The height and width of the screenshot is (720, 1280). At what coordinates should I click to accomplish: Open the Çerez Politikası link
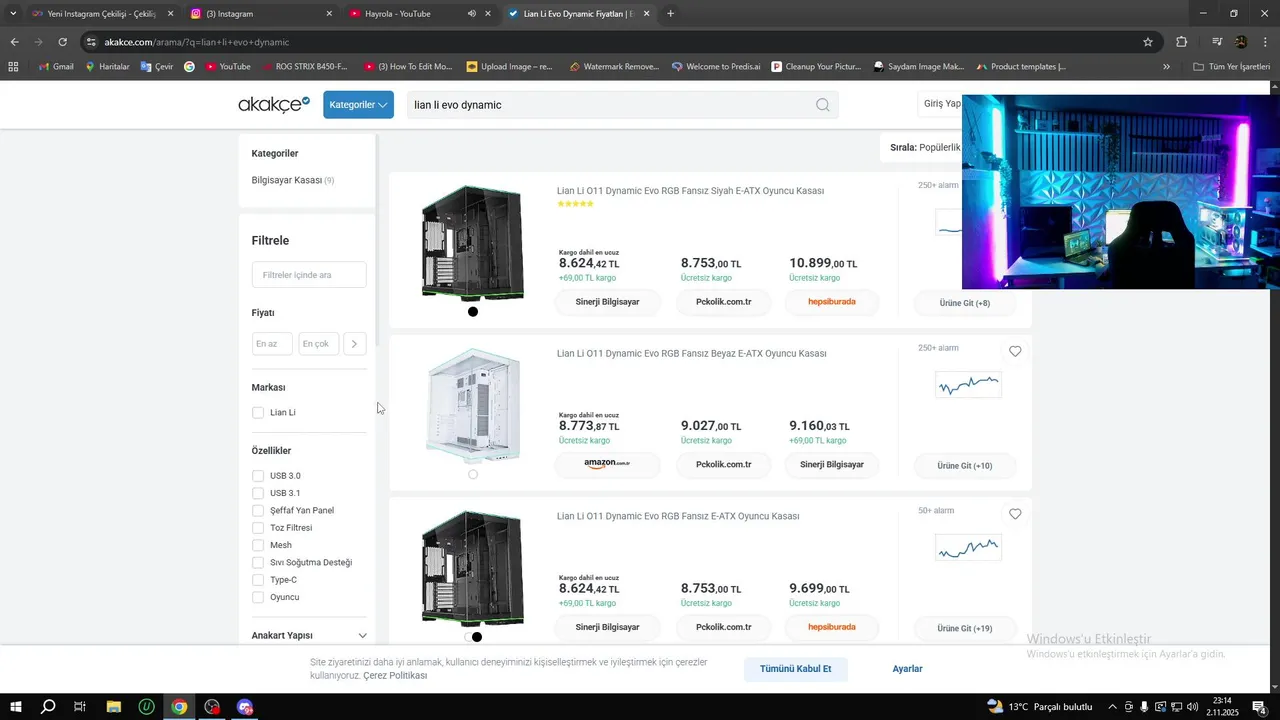[x=395, y=676]
